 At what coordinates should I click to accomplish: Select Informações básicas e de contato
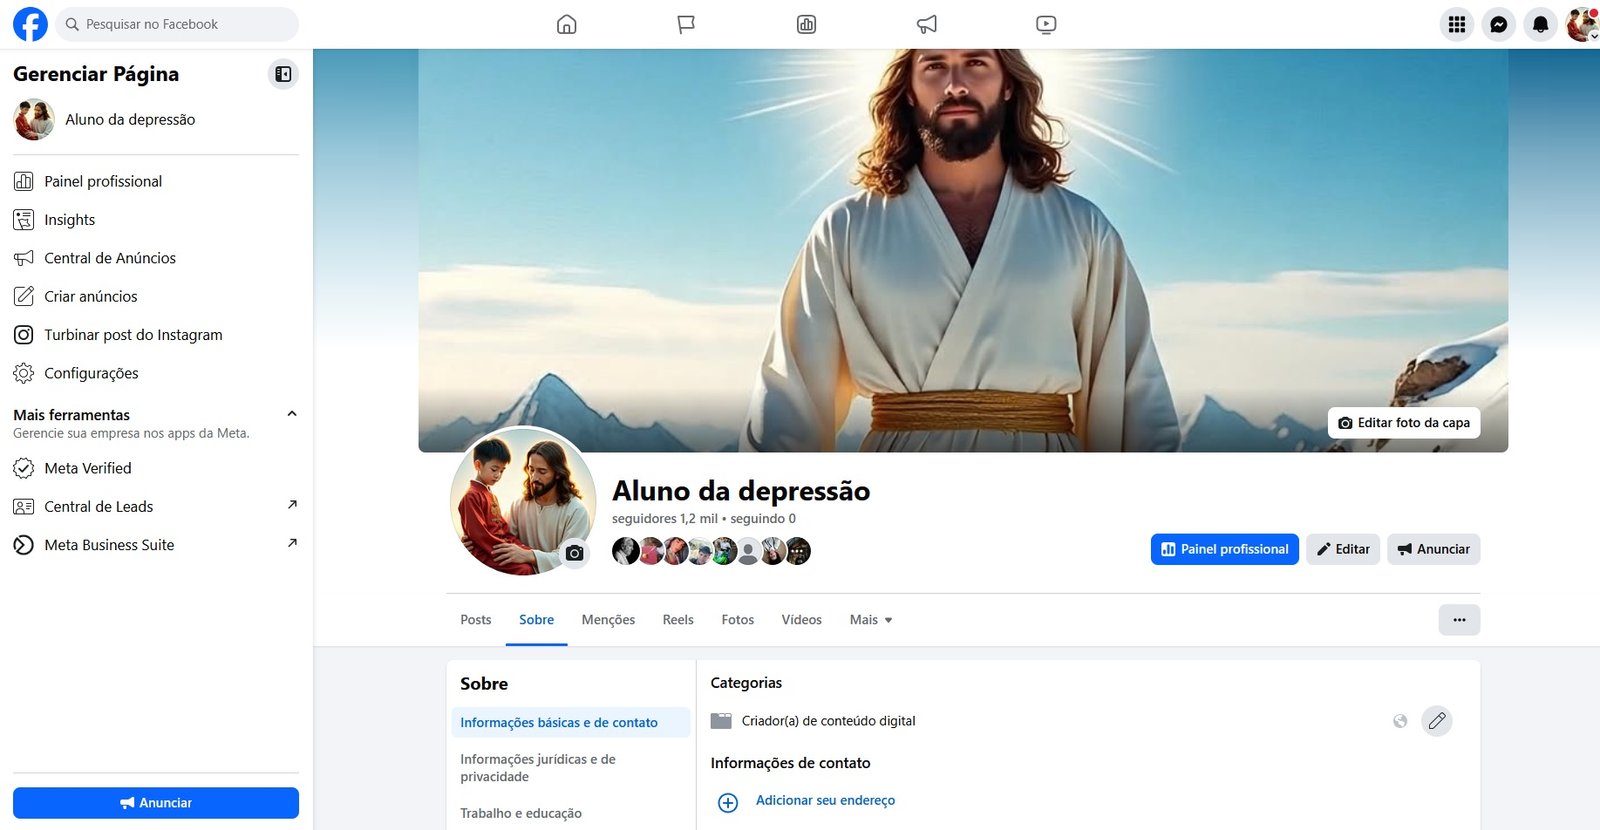click(570, 723)
